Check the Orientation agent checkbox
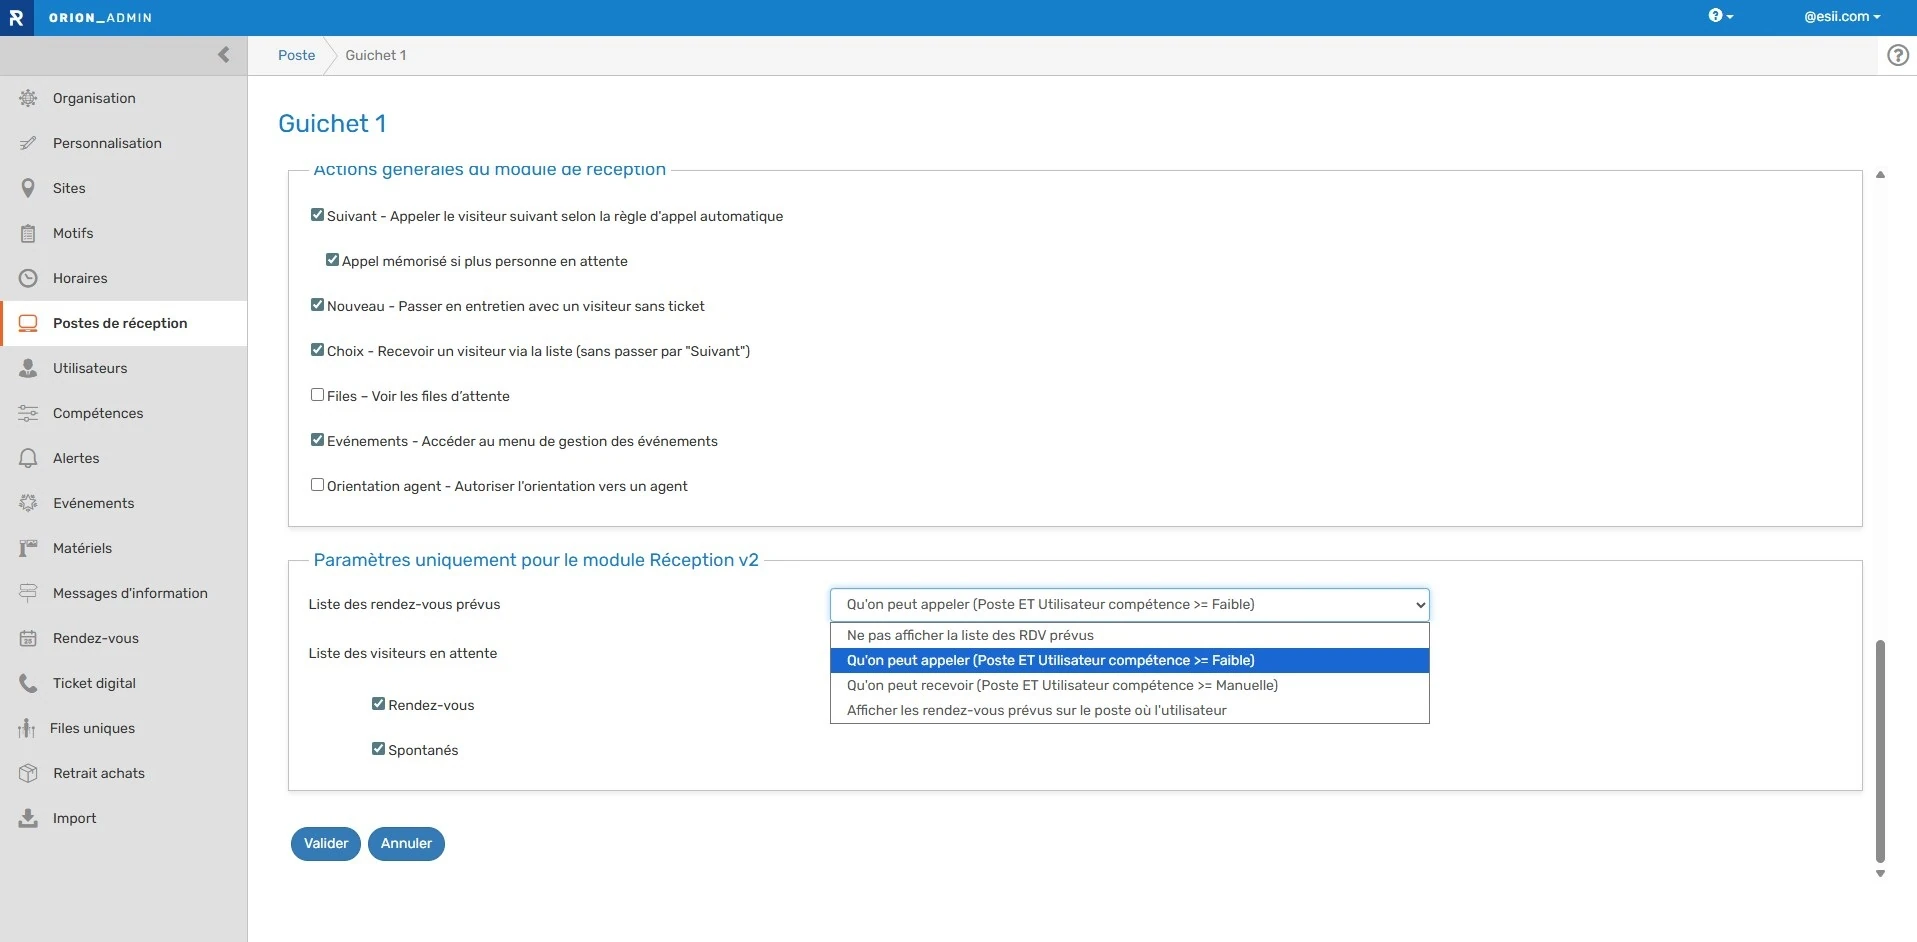The width and height of the screenshot is (1917, 942). tap(317, 485)
